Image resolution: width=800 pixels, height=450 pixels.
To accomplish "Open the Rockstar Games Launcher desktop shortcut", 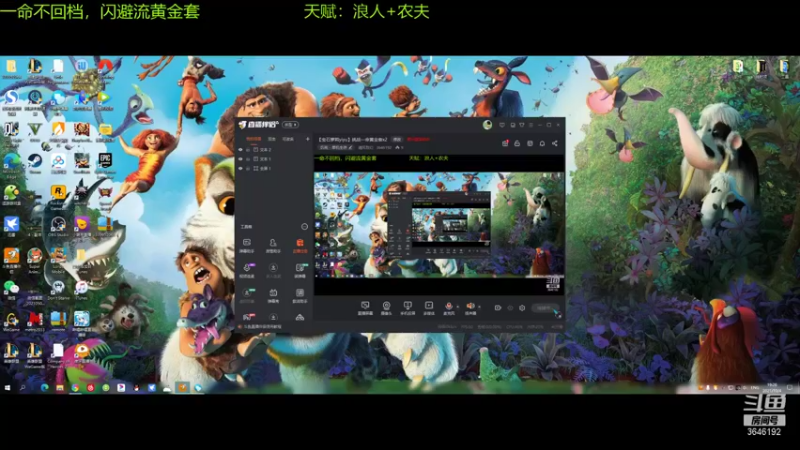I will [x=58, y=196].
